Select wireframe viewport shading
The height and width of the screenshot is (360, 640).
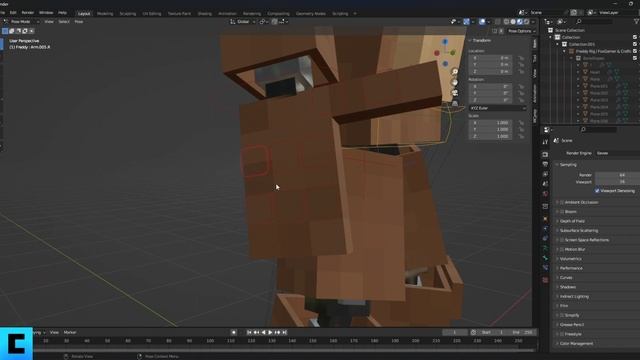click(507, 22)
